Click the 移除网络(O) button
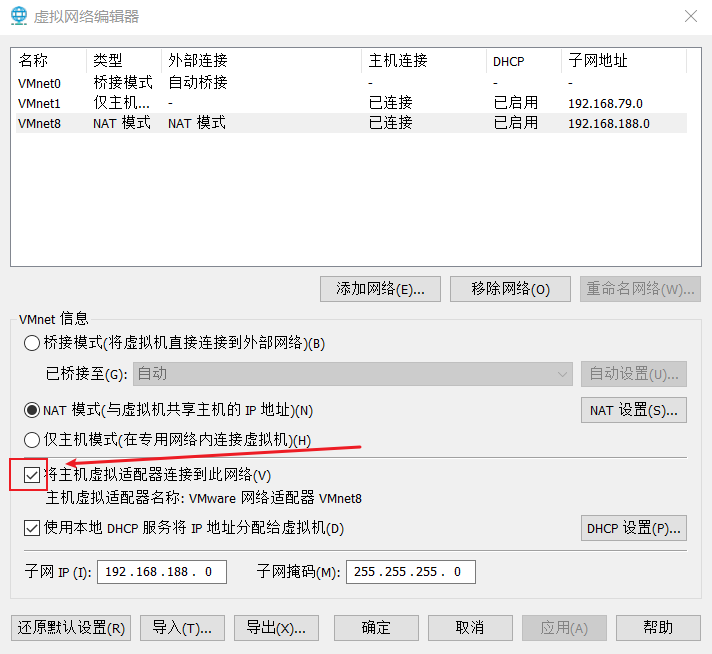 click(510, 289)
